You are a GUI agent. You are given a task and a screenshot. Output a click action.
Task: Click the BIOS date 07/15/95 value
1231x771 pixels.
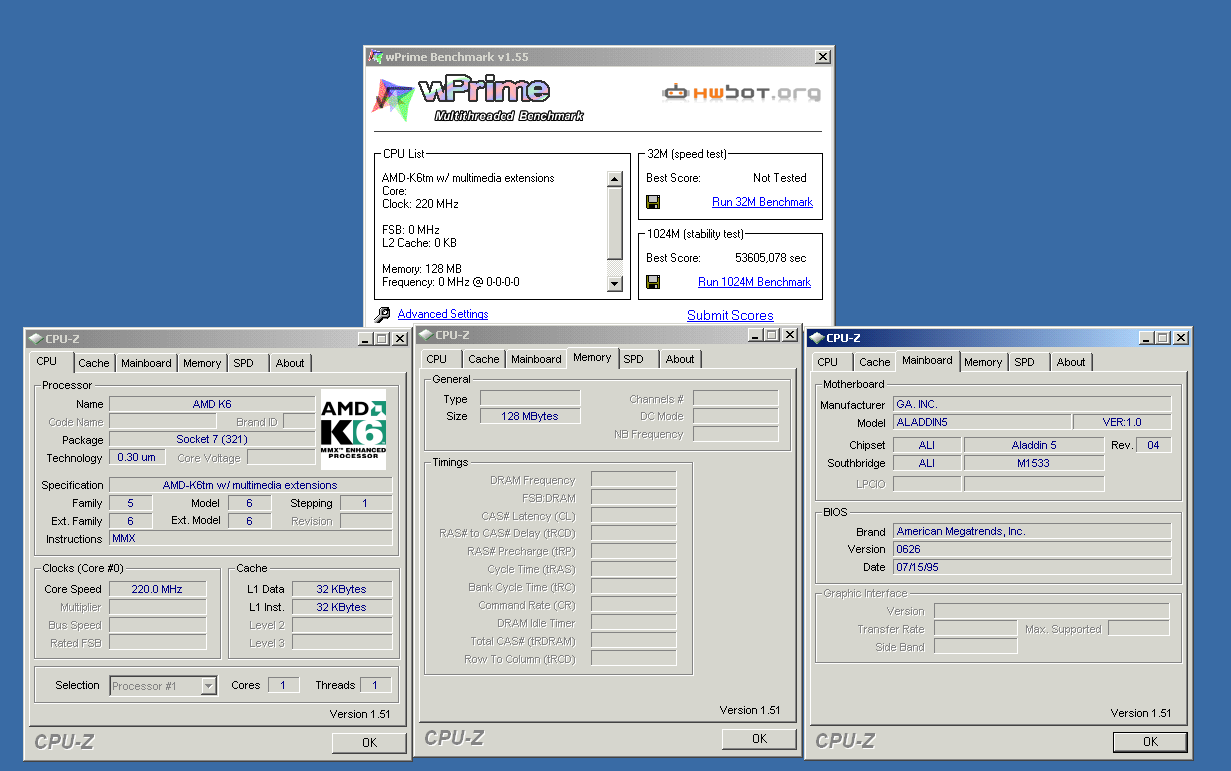1032,567
